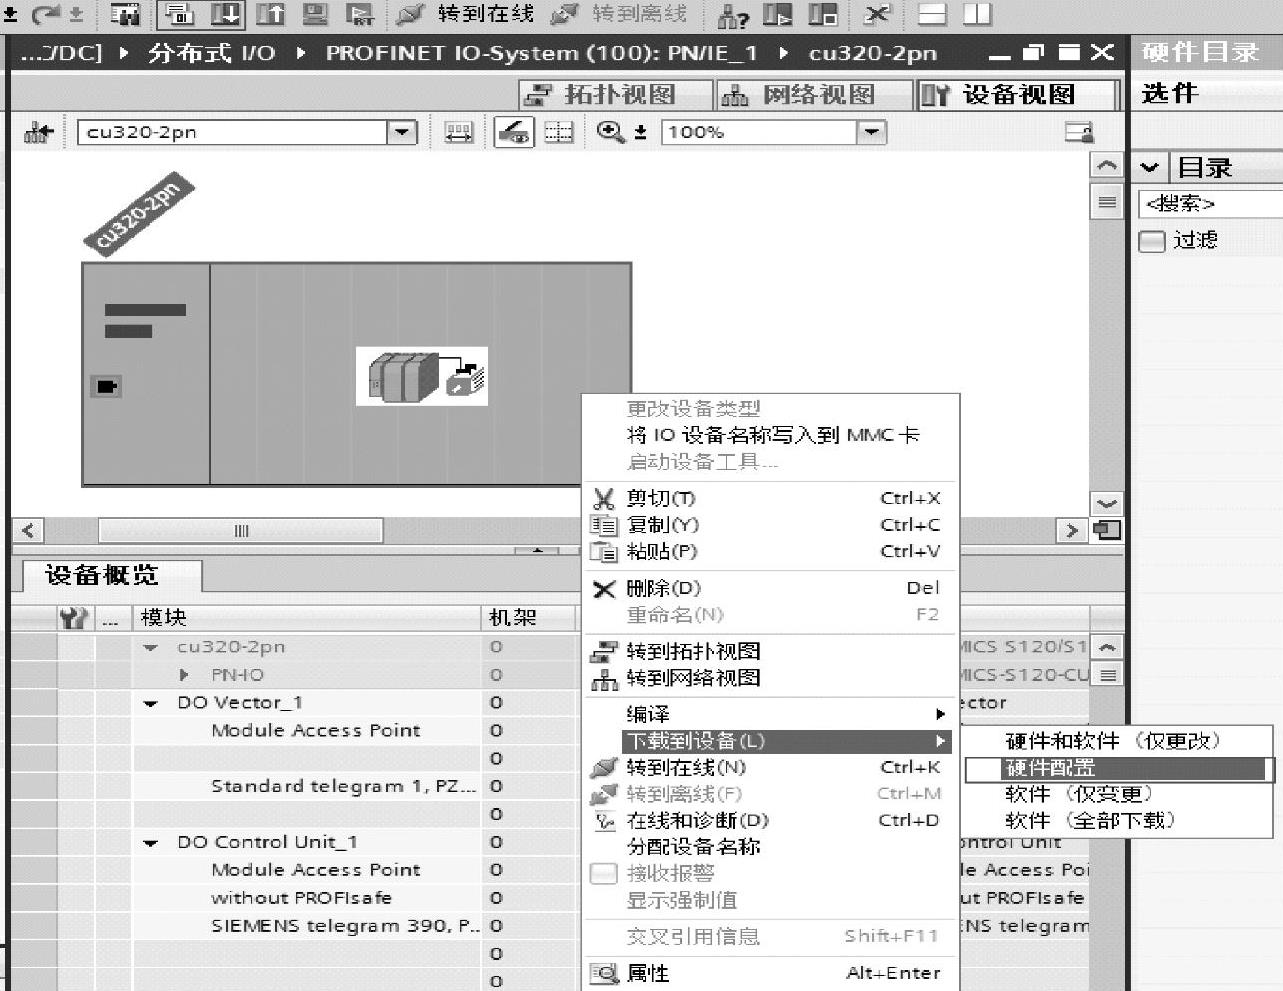Click the tools icon column header in overview table

[x=74, y=618]
